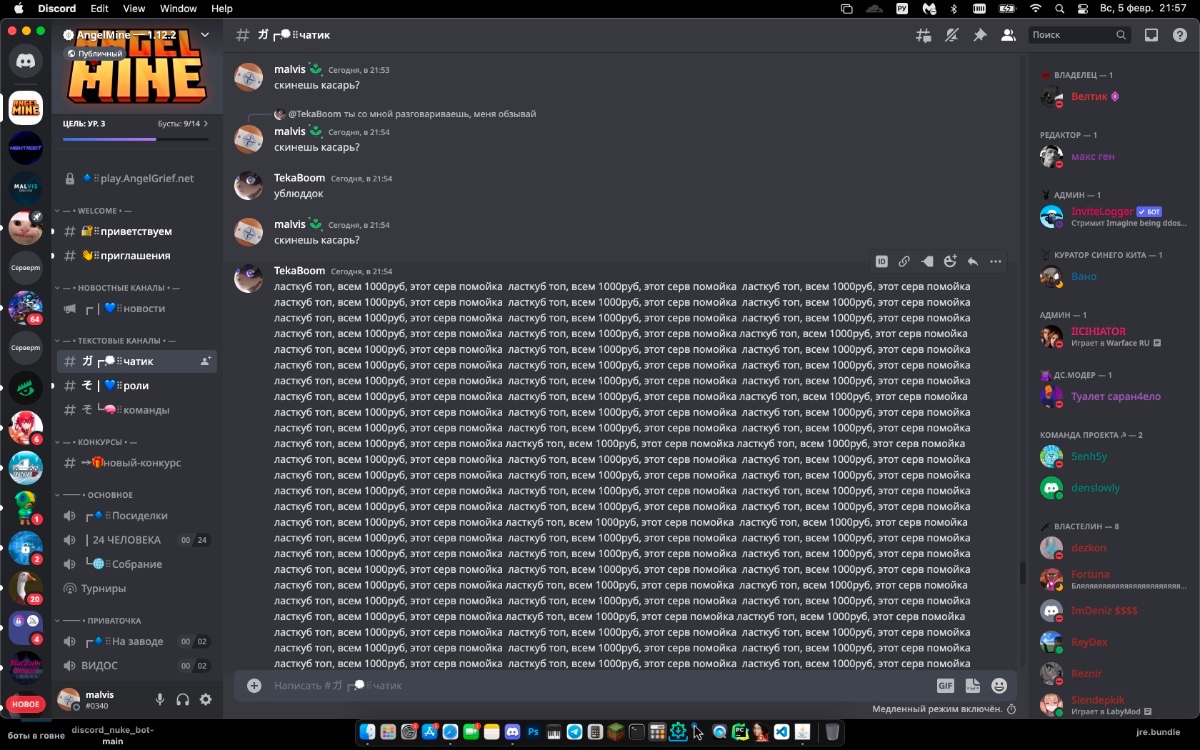Click the Inbox icon in header
The width and height of the screenshot is (1200, 750).
pos(1151,35)
